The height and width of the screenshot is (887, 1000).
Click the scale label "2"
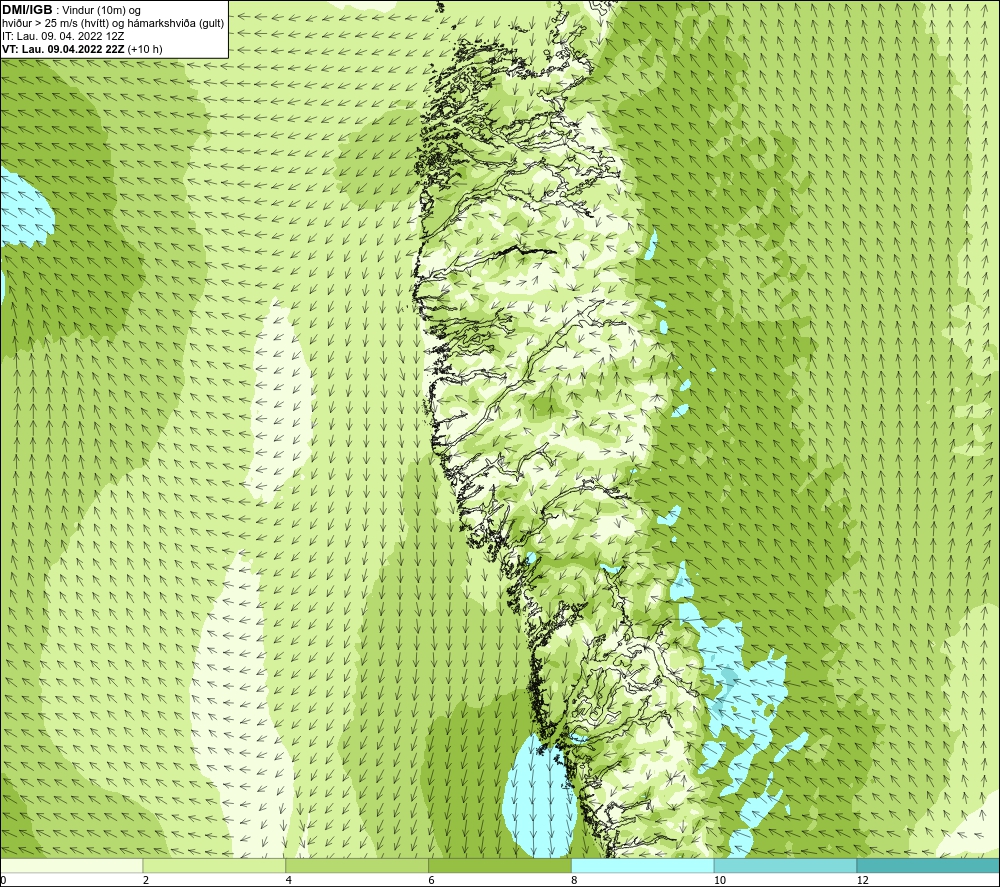[146, 880]
